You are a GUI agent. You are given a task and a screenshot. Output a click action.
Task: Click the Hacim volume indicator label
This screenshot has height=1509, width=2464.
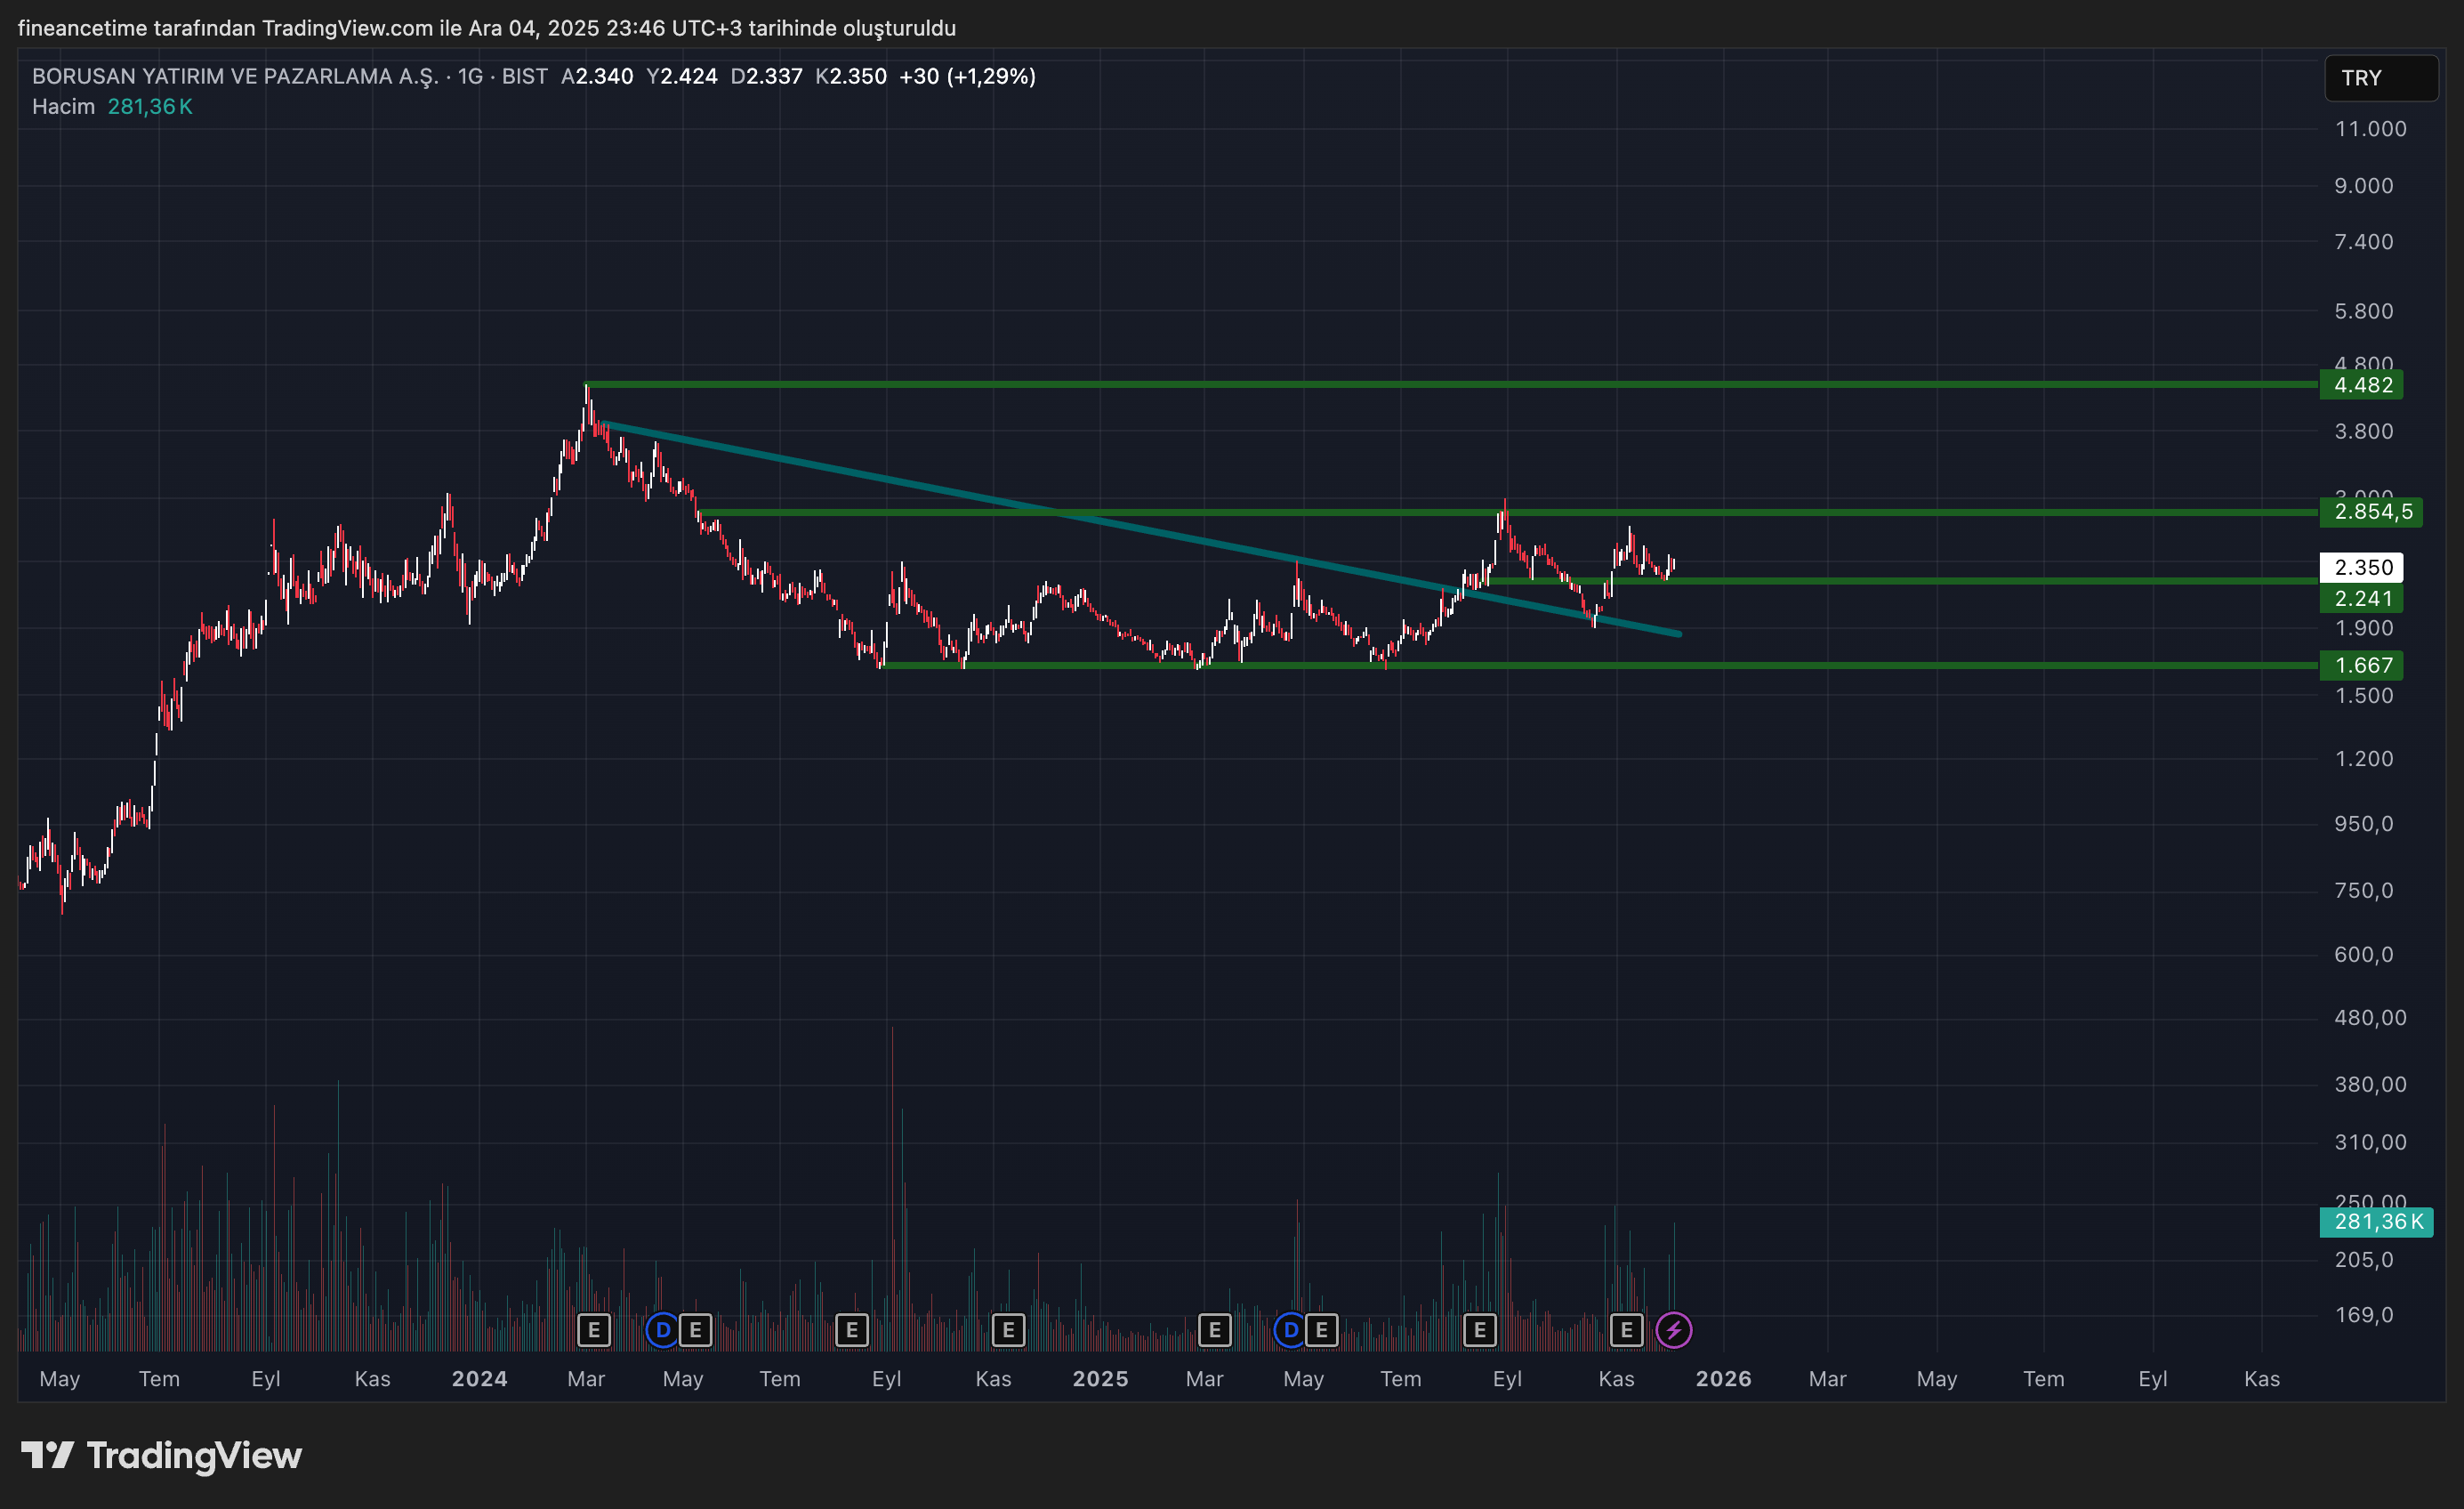click(63, 106)
